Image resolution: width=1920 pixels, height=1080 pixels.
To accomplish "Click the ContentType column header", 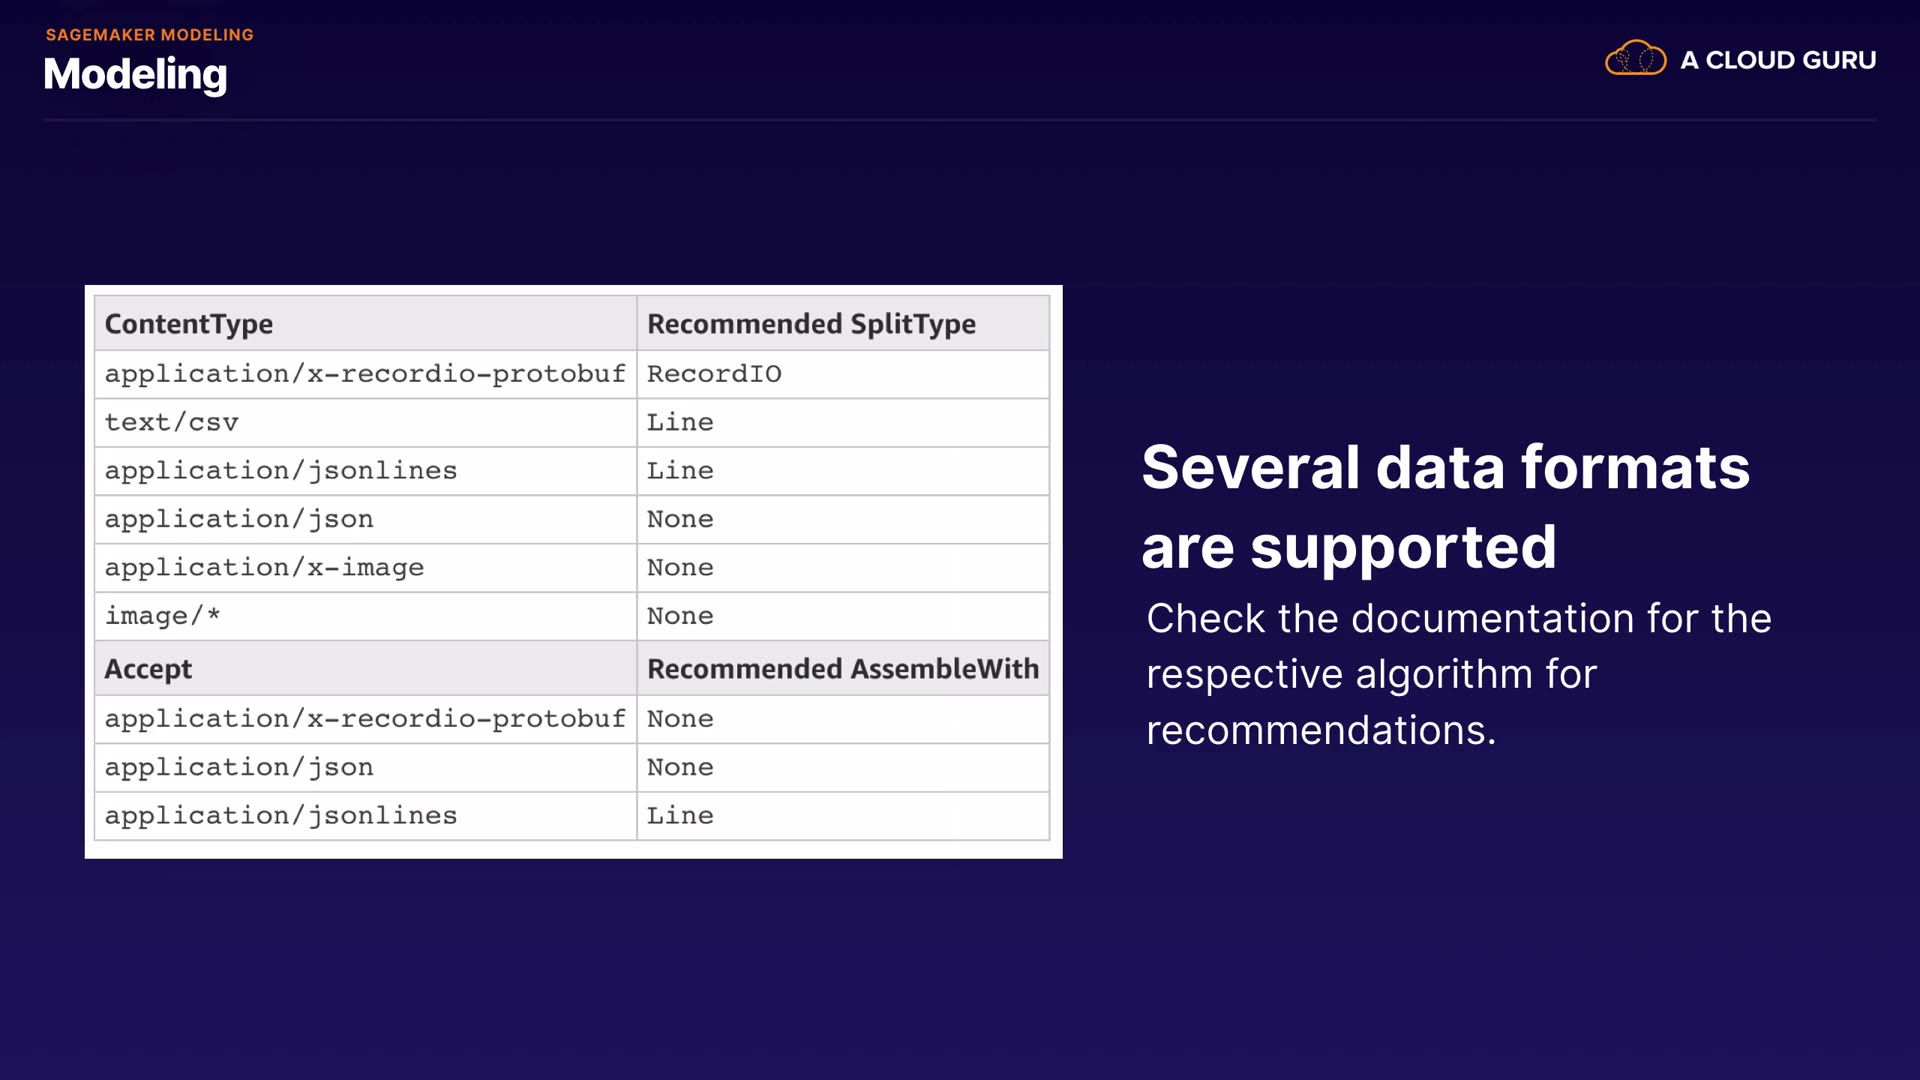I will click(x=189, y=324).
